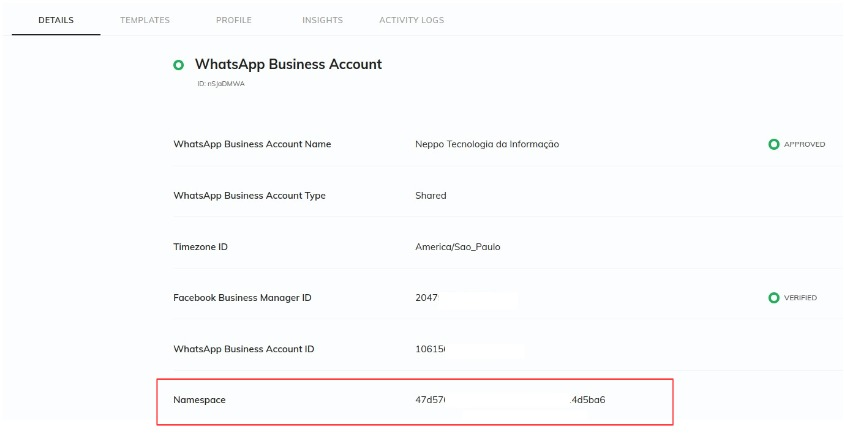Click the WhatsApp Business Account heading

(x=289, y=64)
